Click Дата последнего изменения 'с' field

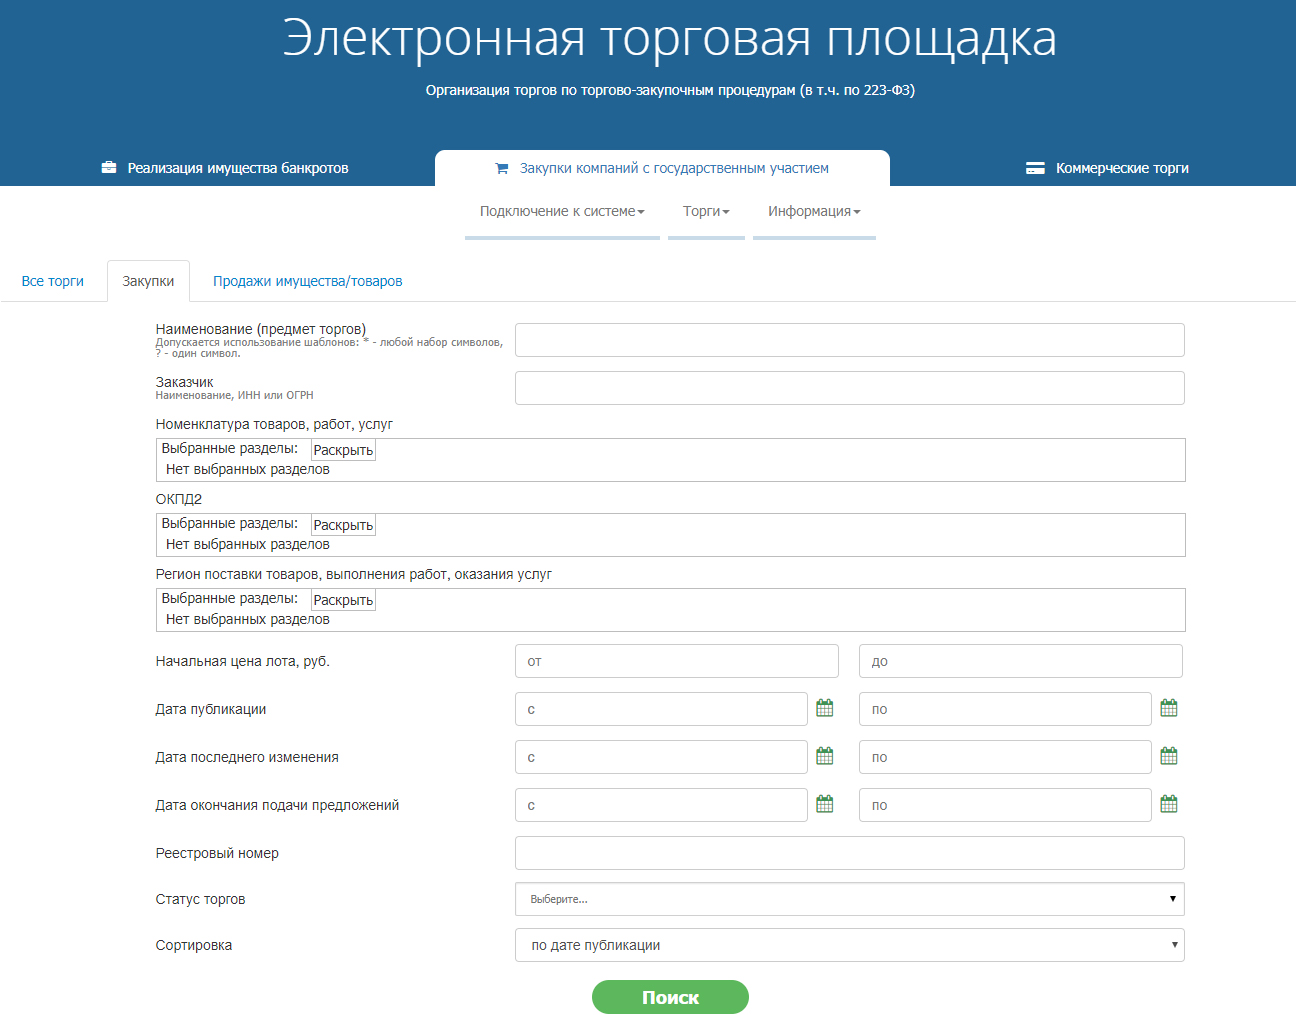[661, 757]
